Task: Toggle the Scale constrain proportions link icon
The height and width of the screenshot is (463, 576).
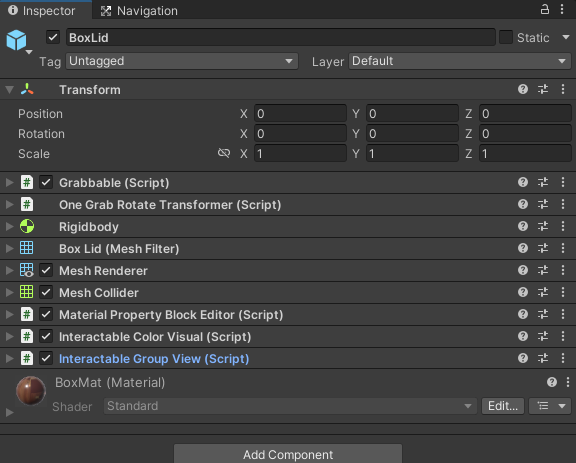Action: (x=224, y=153)
